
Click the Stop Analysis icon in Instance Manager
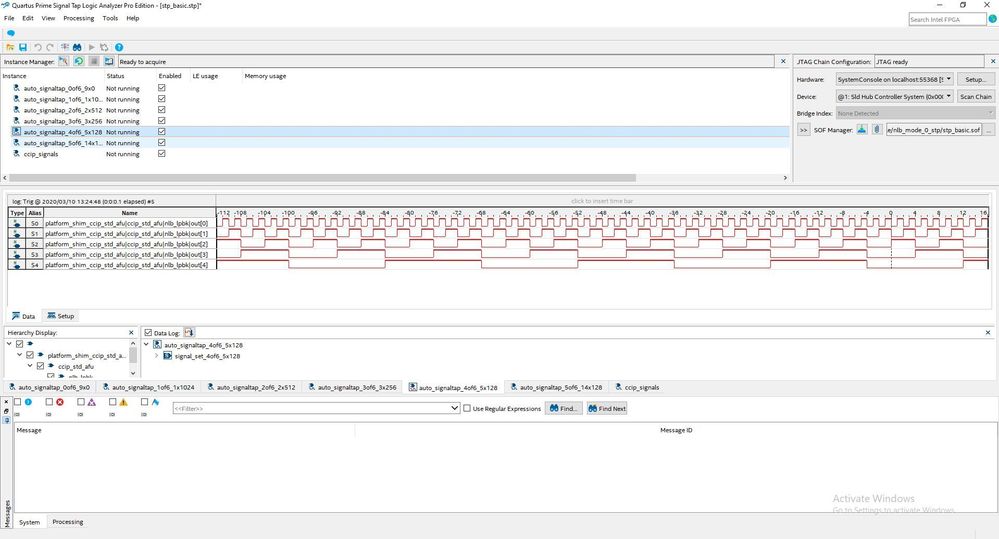94,61
